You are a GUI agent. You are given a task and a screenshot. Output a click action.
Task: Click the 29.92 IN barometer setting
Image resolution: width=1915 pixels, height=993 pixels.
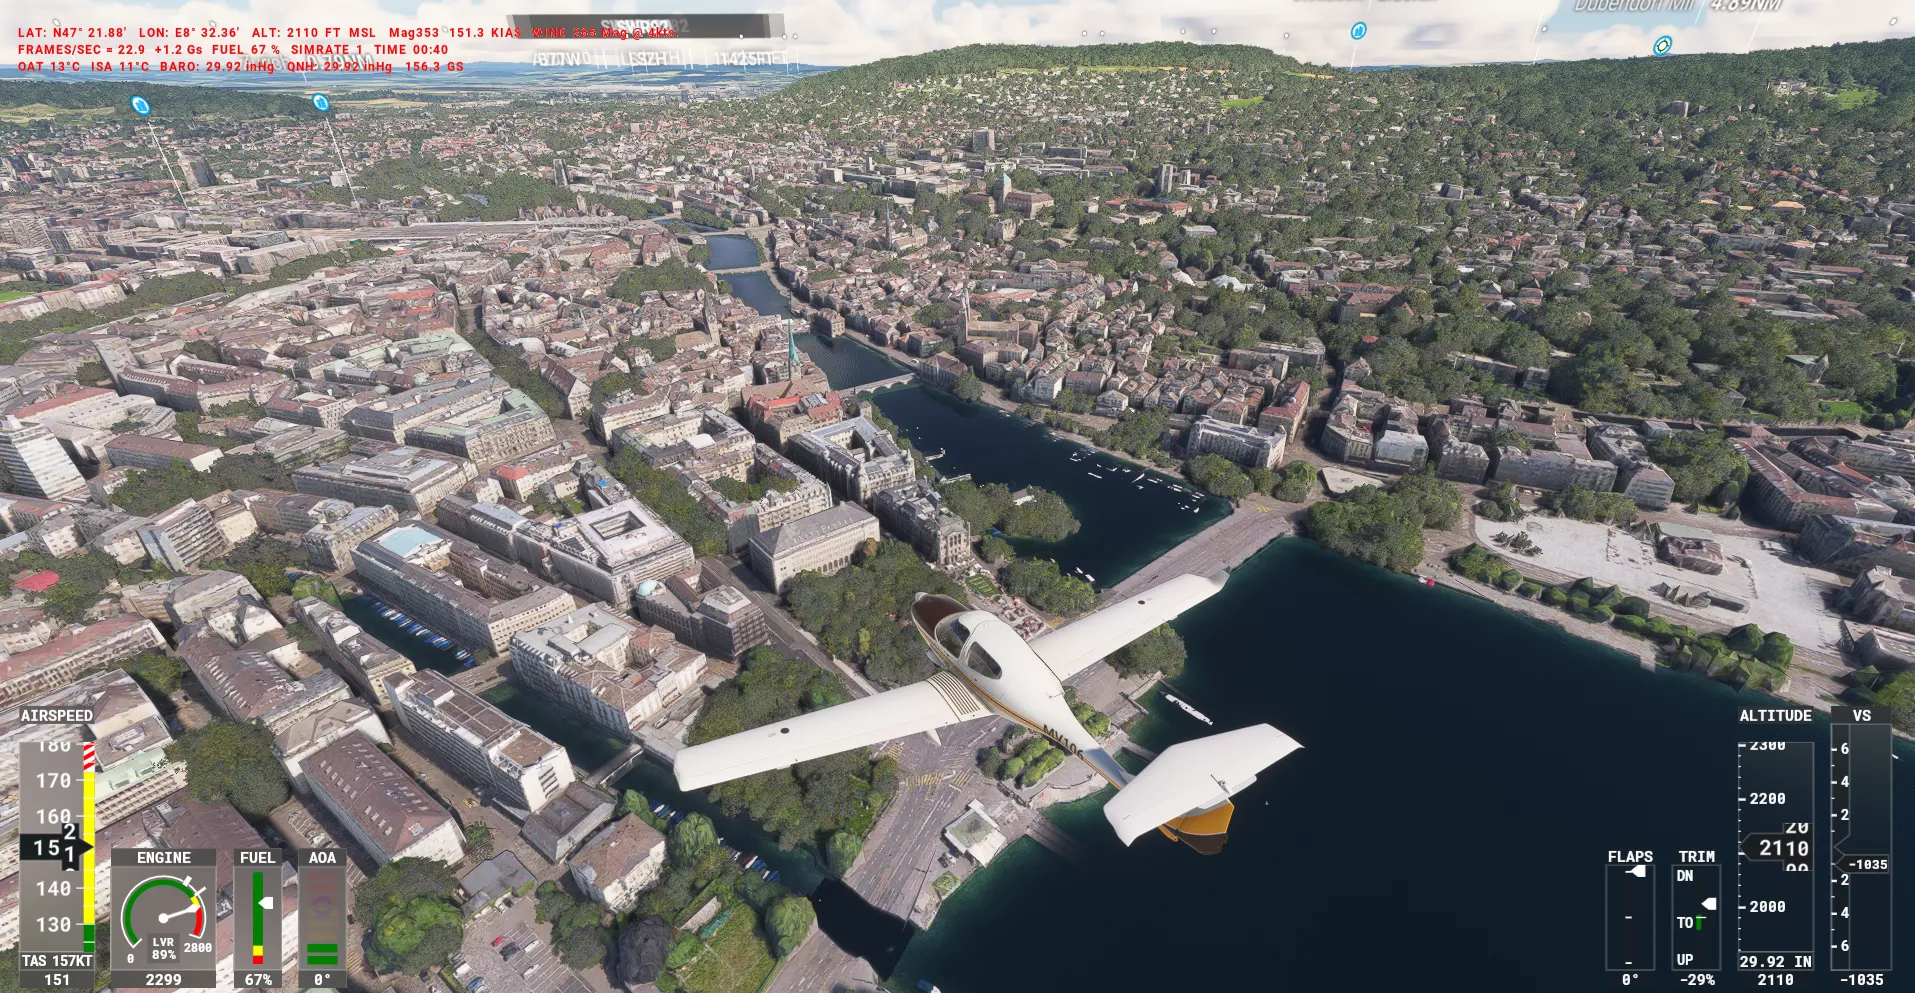(x=1776, y=961)
